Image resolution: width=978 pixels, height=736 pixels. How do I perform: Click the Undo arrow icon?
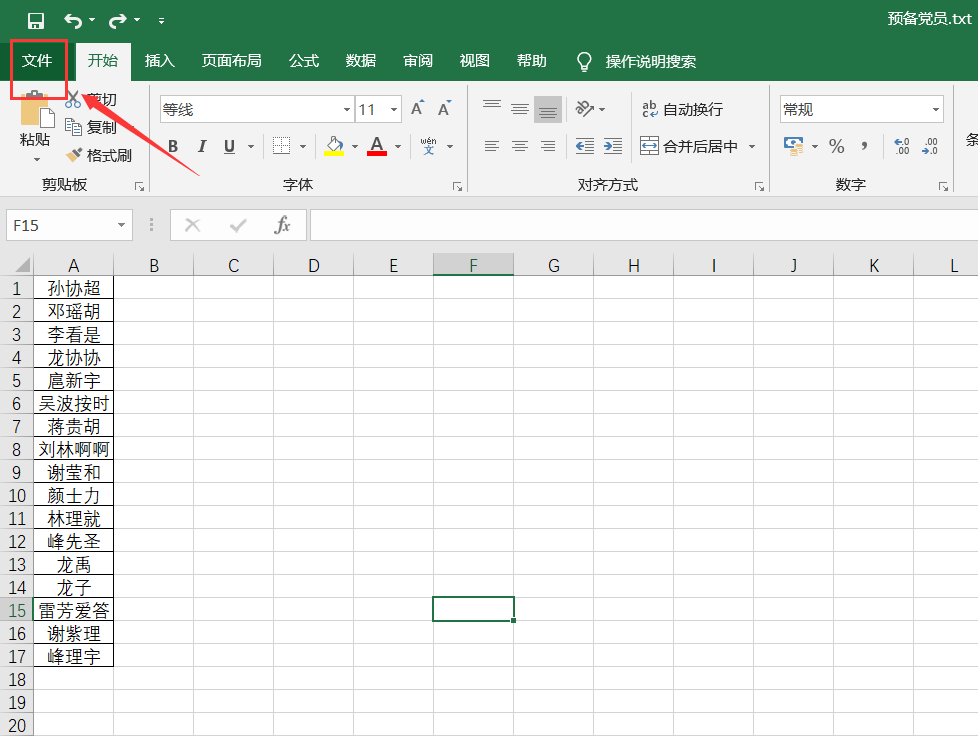73,21
